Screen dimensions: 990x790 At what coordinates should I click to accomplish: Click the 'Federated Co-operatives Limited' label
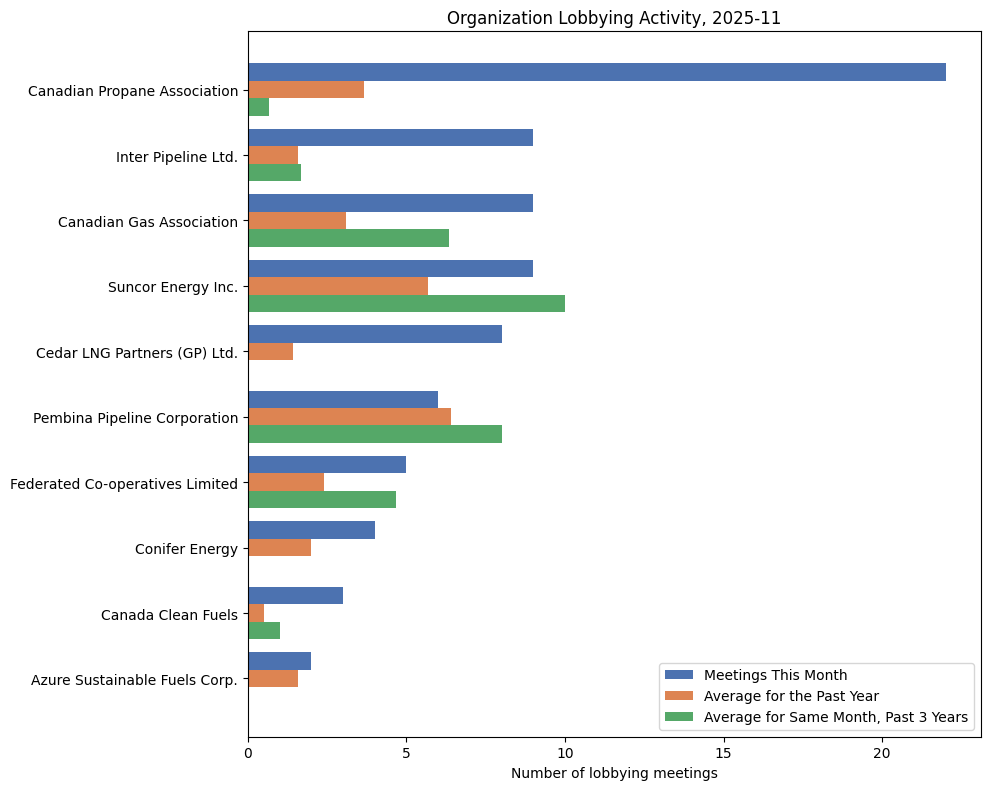click(124, 483)
